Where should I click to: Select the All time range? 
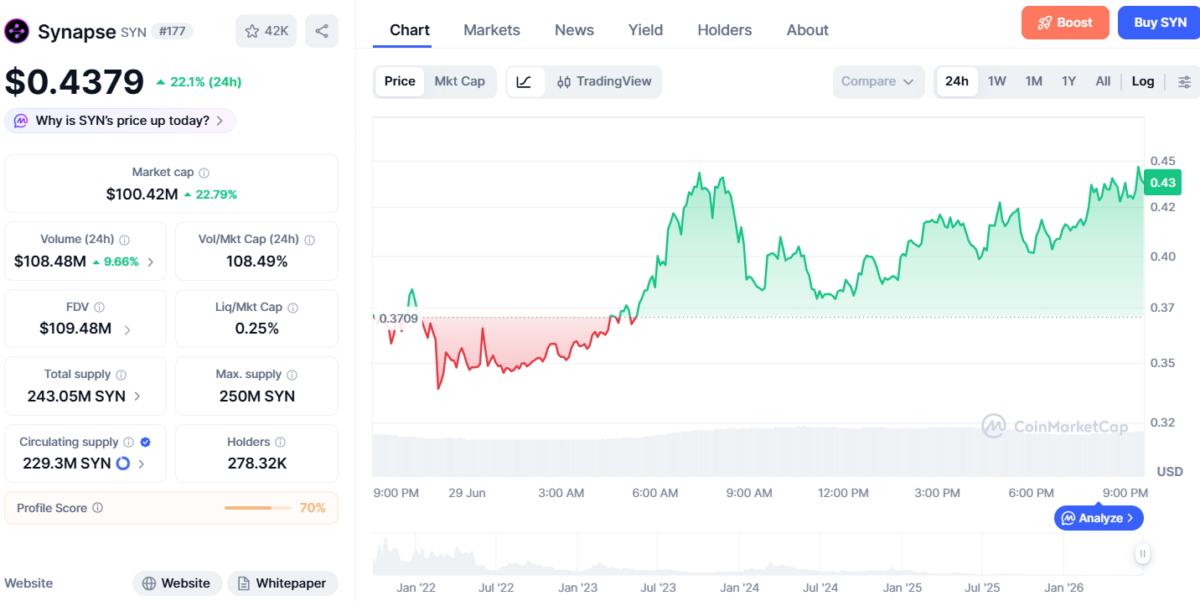click(x=1103, y=82)
